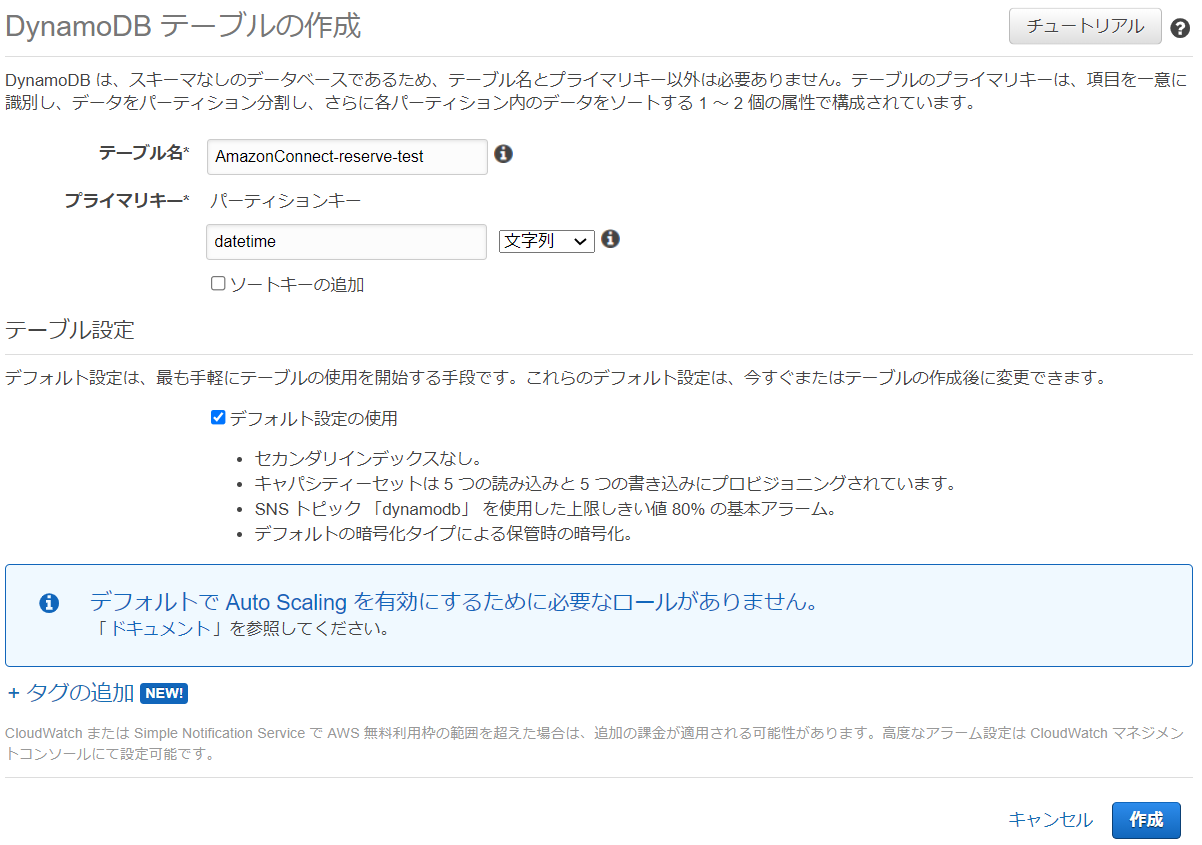Click the 作成 button

(1146, 820)
